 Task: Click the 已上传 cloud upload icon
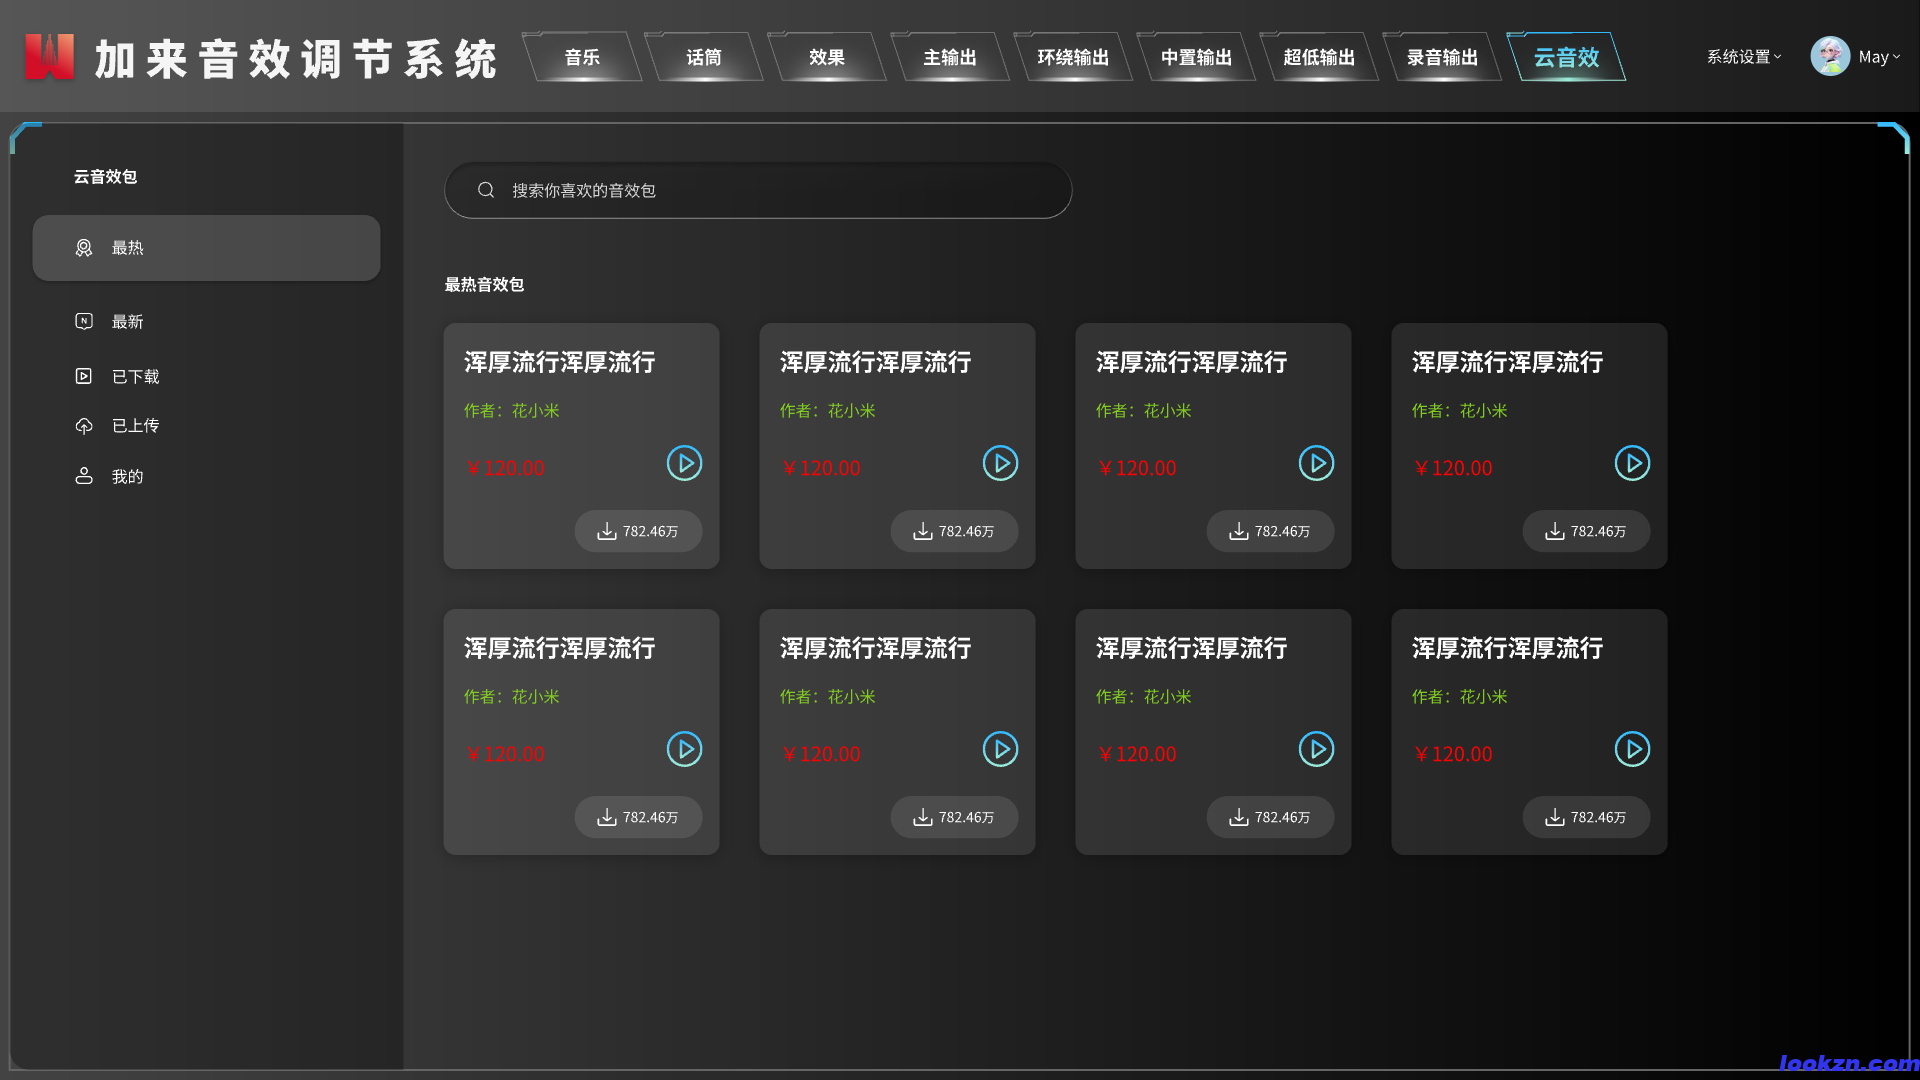(x=84, y=425)
